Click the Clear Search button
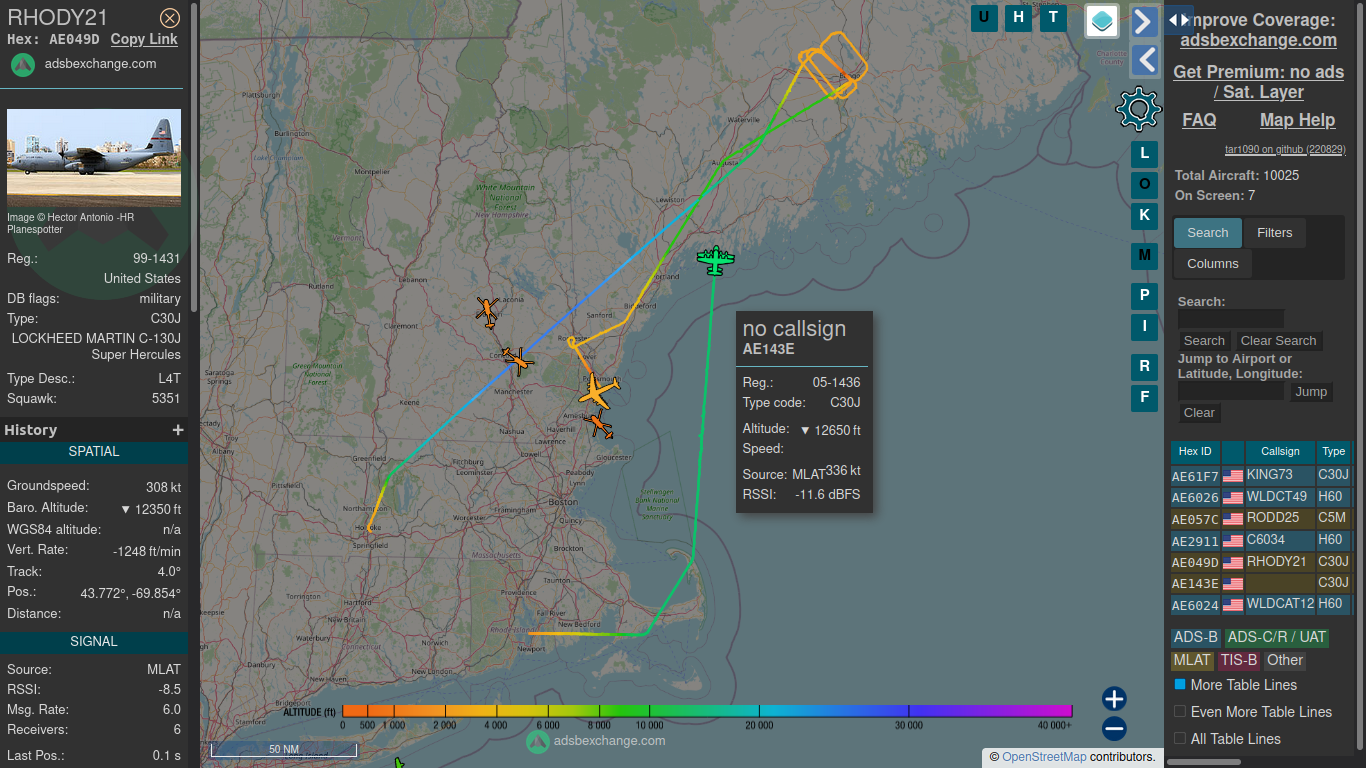1366x768 pixels. (1278, 341)
